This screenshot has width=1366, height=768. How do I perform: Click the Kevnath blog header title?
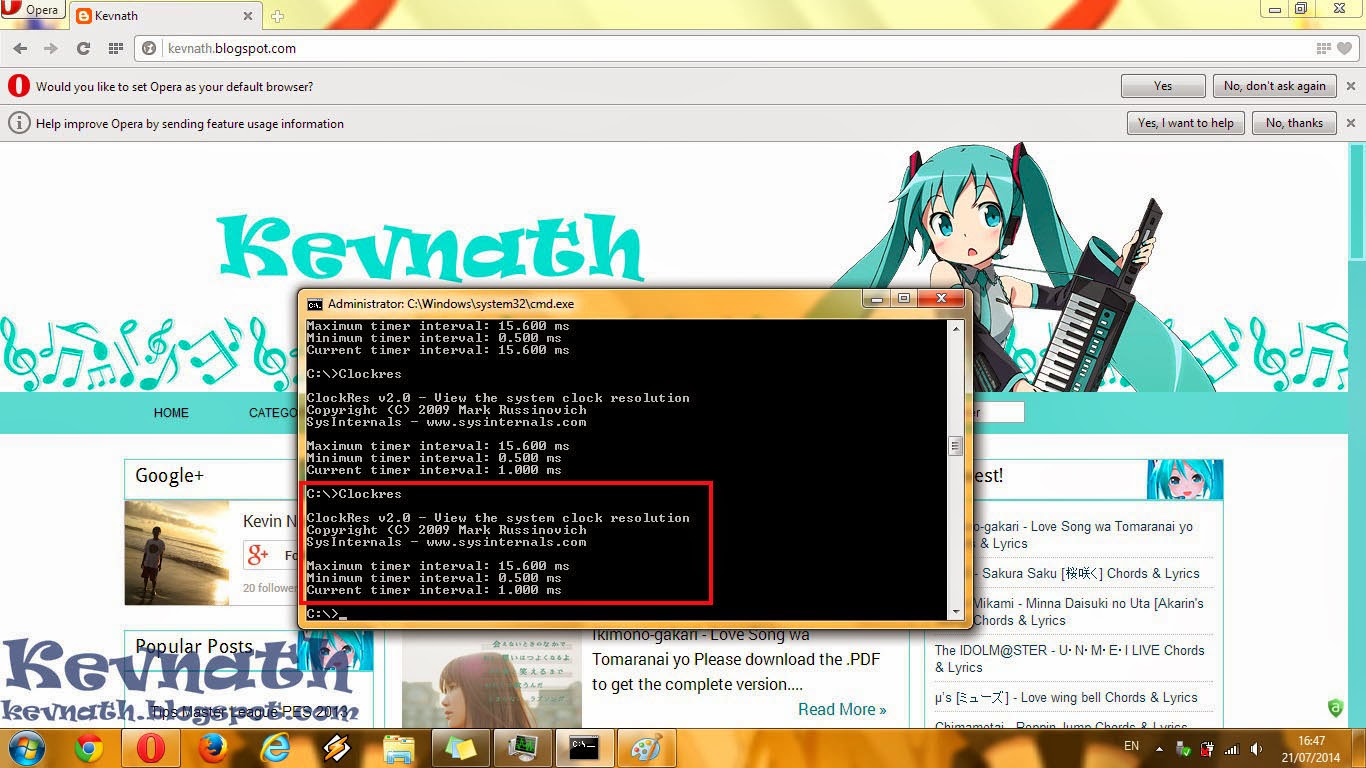430,246
